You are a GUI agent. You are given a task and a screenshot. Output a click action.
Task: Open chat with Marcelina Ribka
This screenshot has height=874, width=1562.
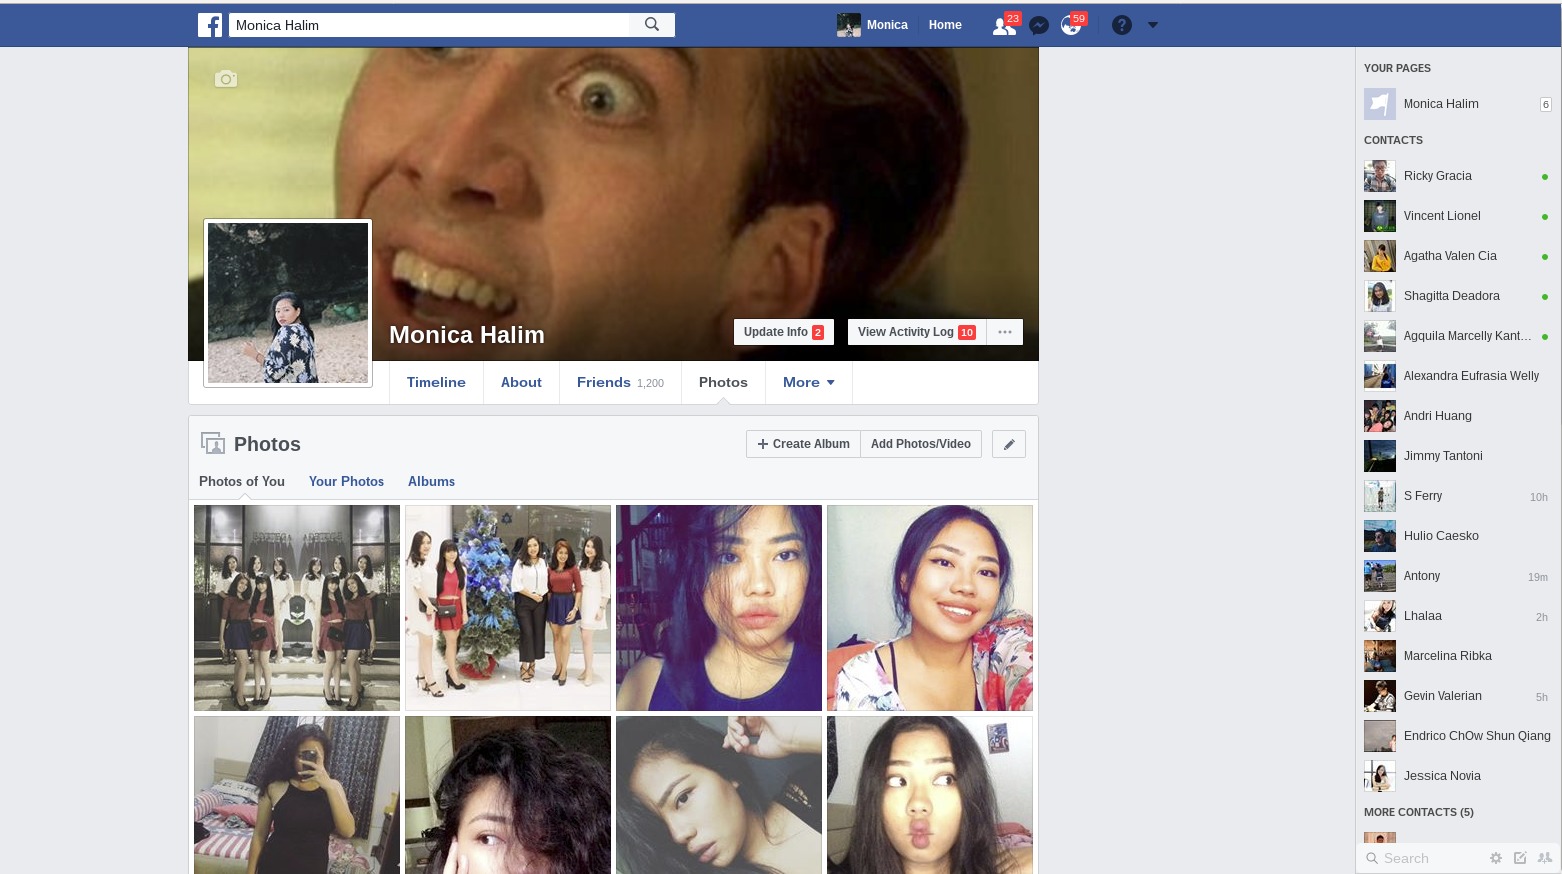pos(1457,656)
